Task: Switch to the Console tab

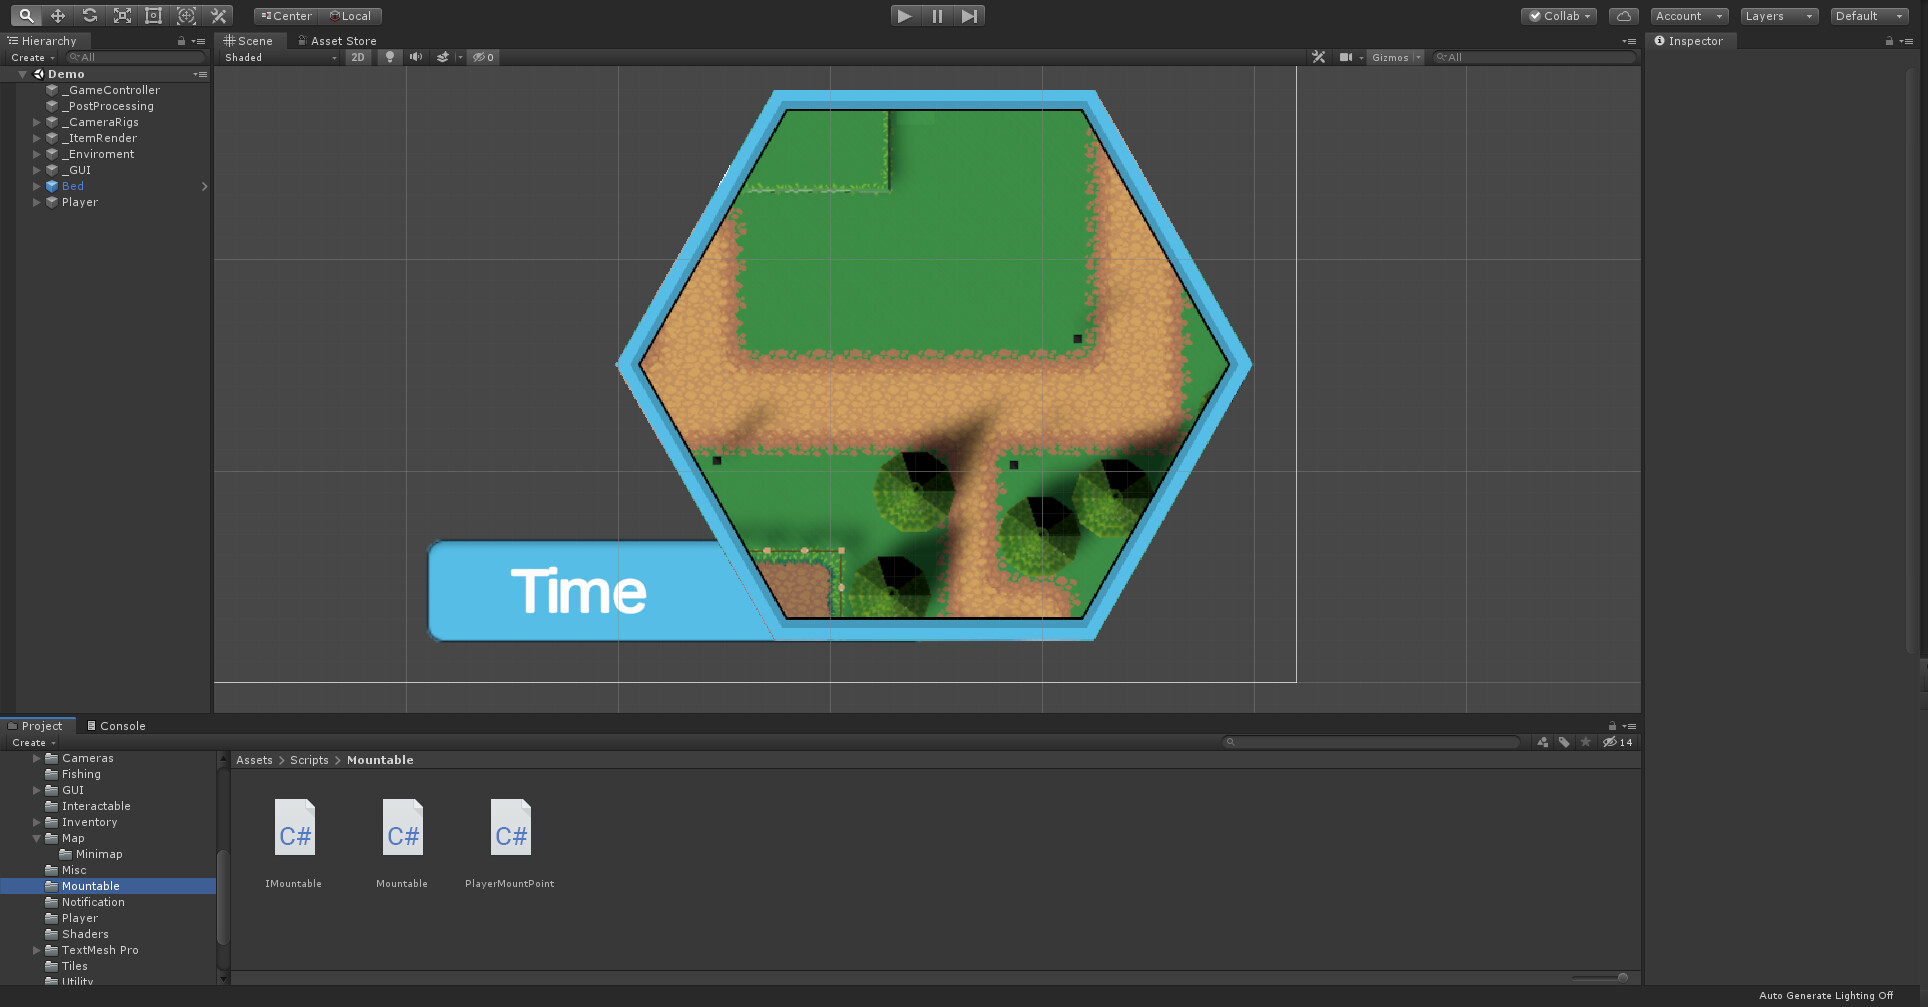Action: (116, 725)
